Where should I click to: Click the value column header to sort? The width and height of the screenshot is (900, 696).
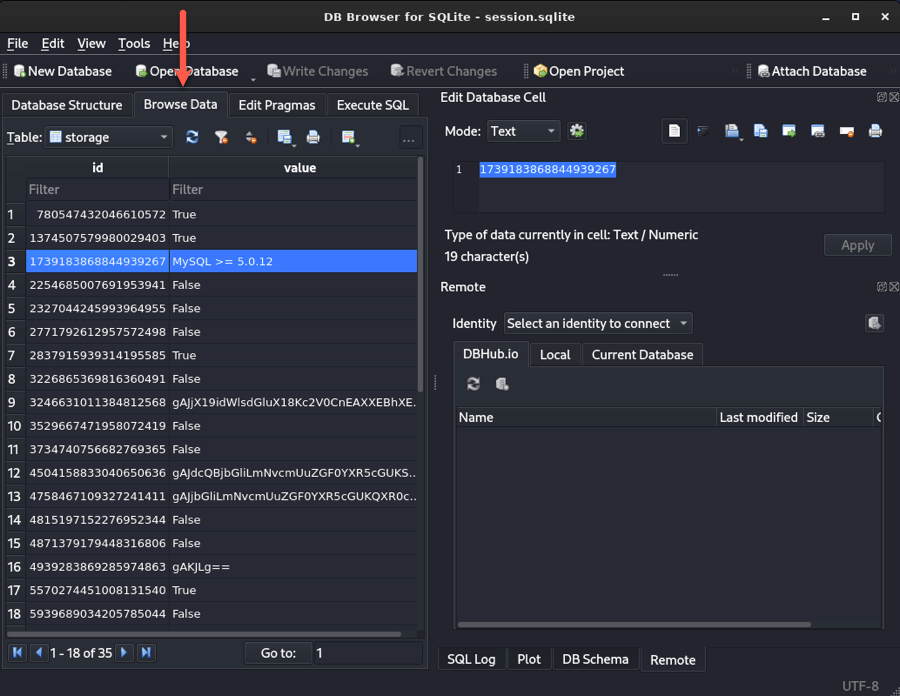[293, 168]
